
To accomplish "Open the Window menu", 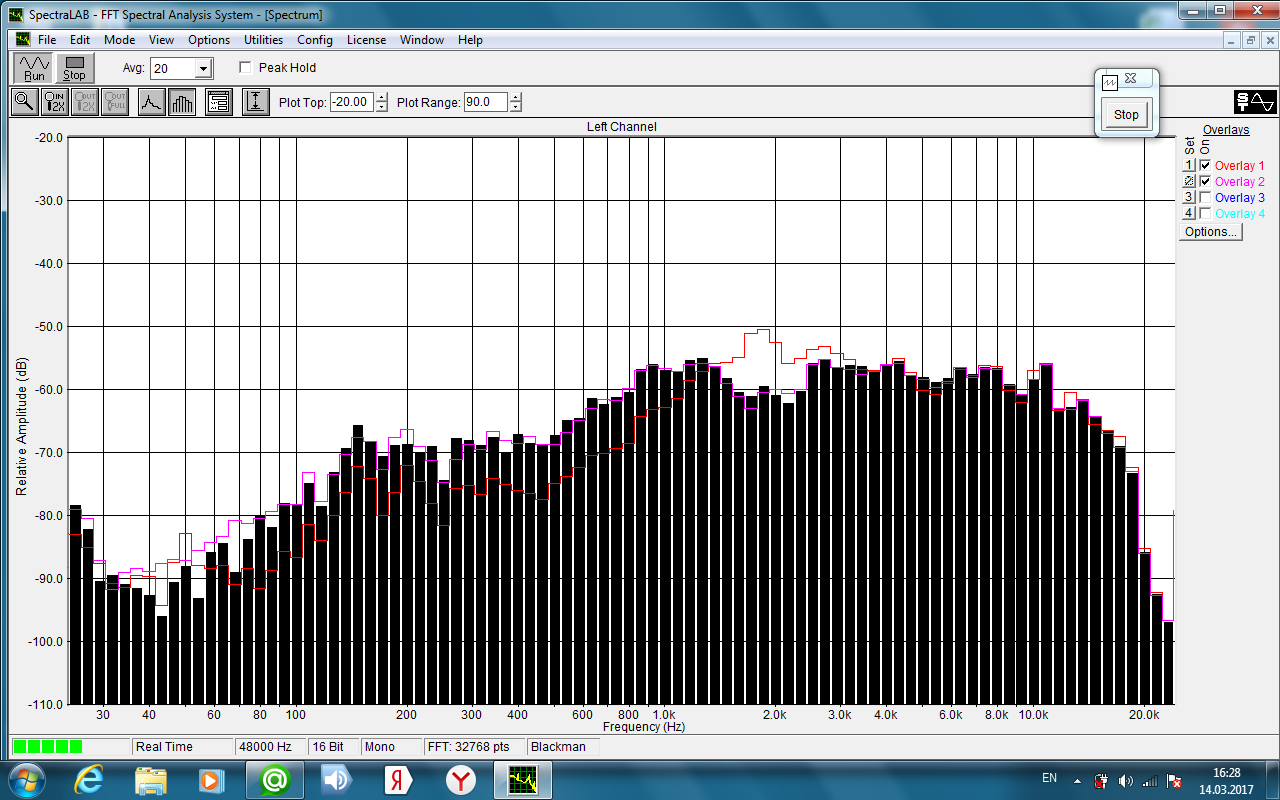I will (422, 40).
